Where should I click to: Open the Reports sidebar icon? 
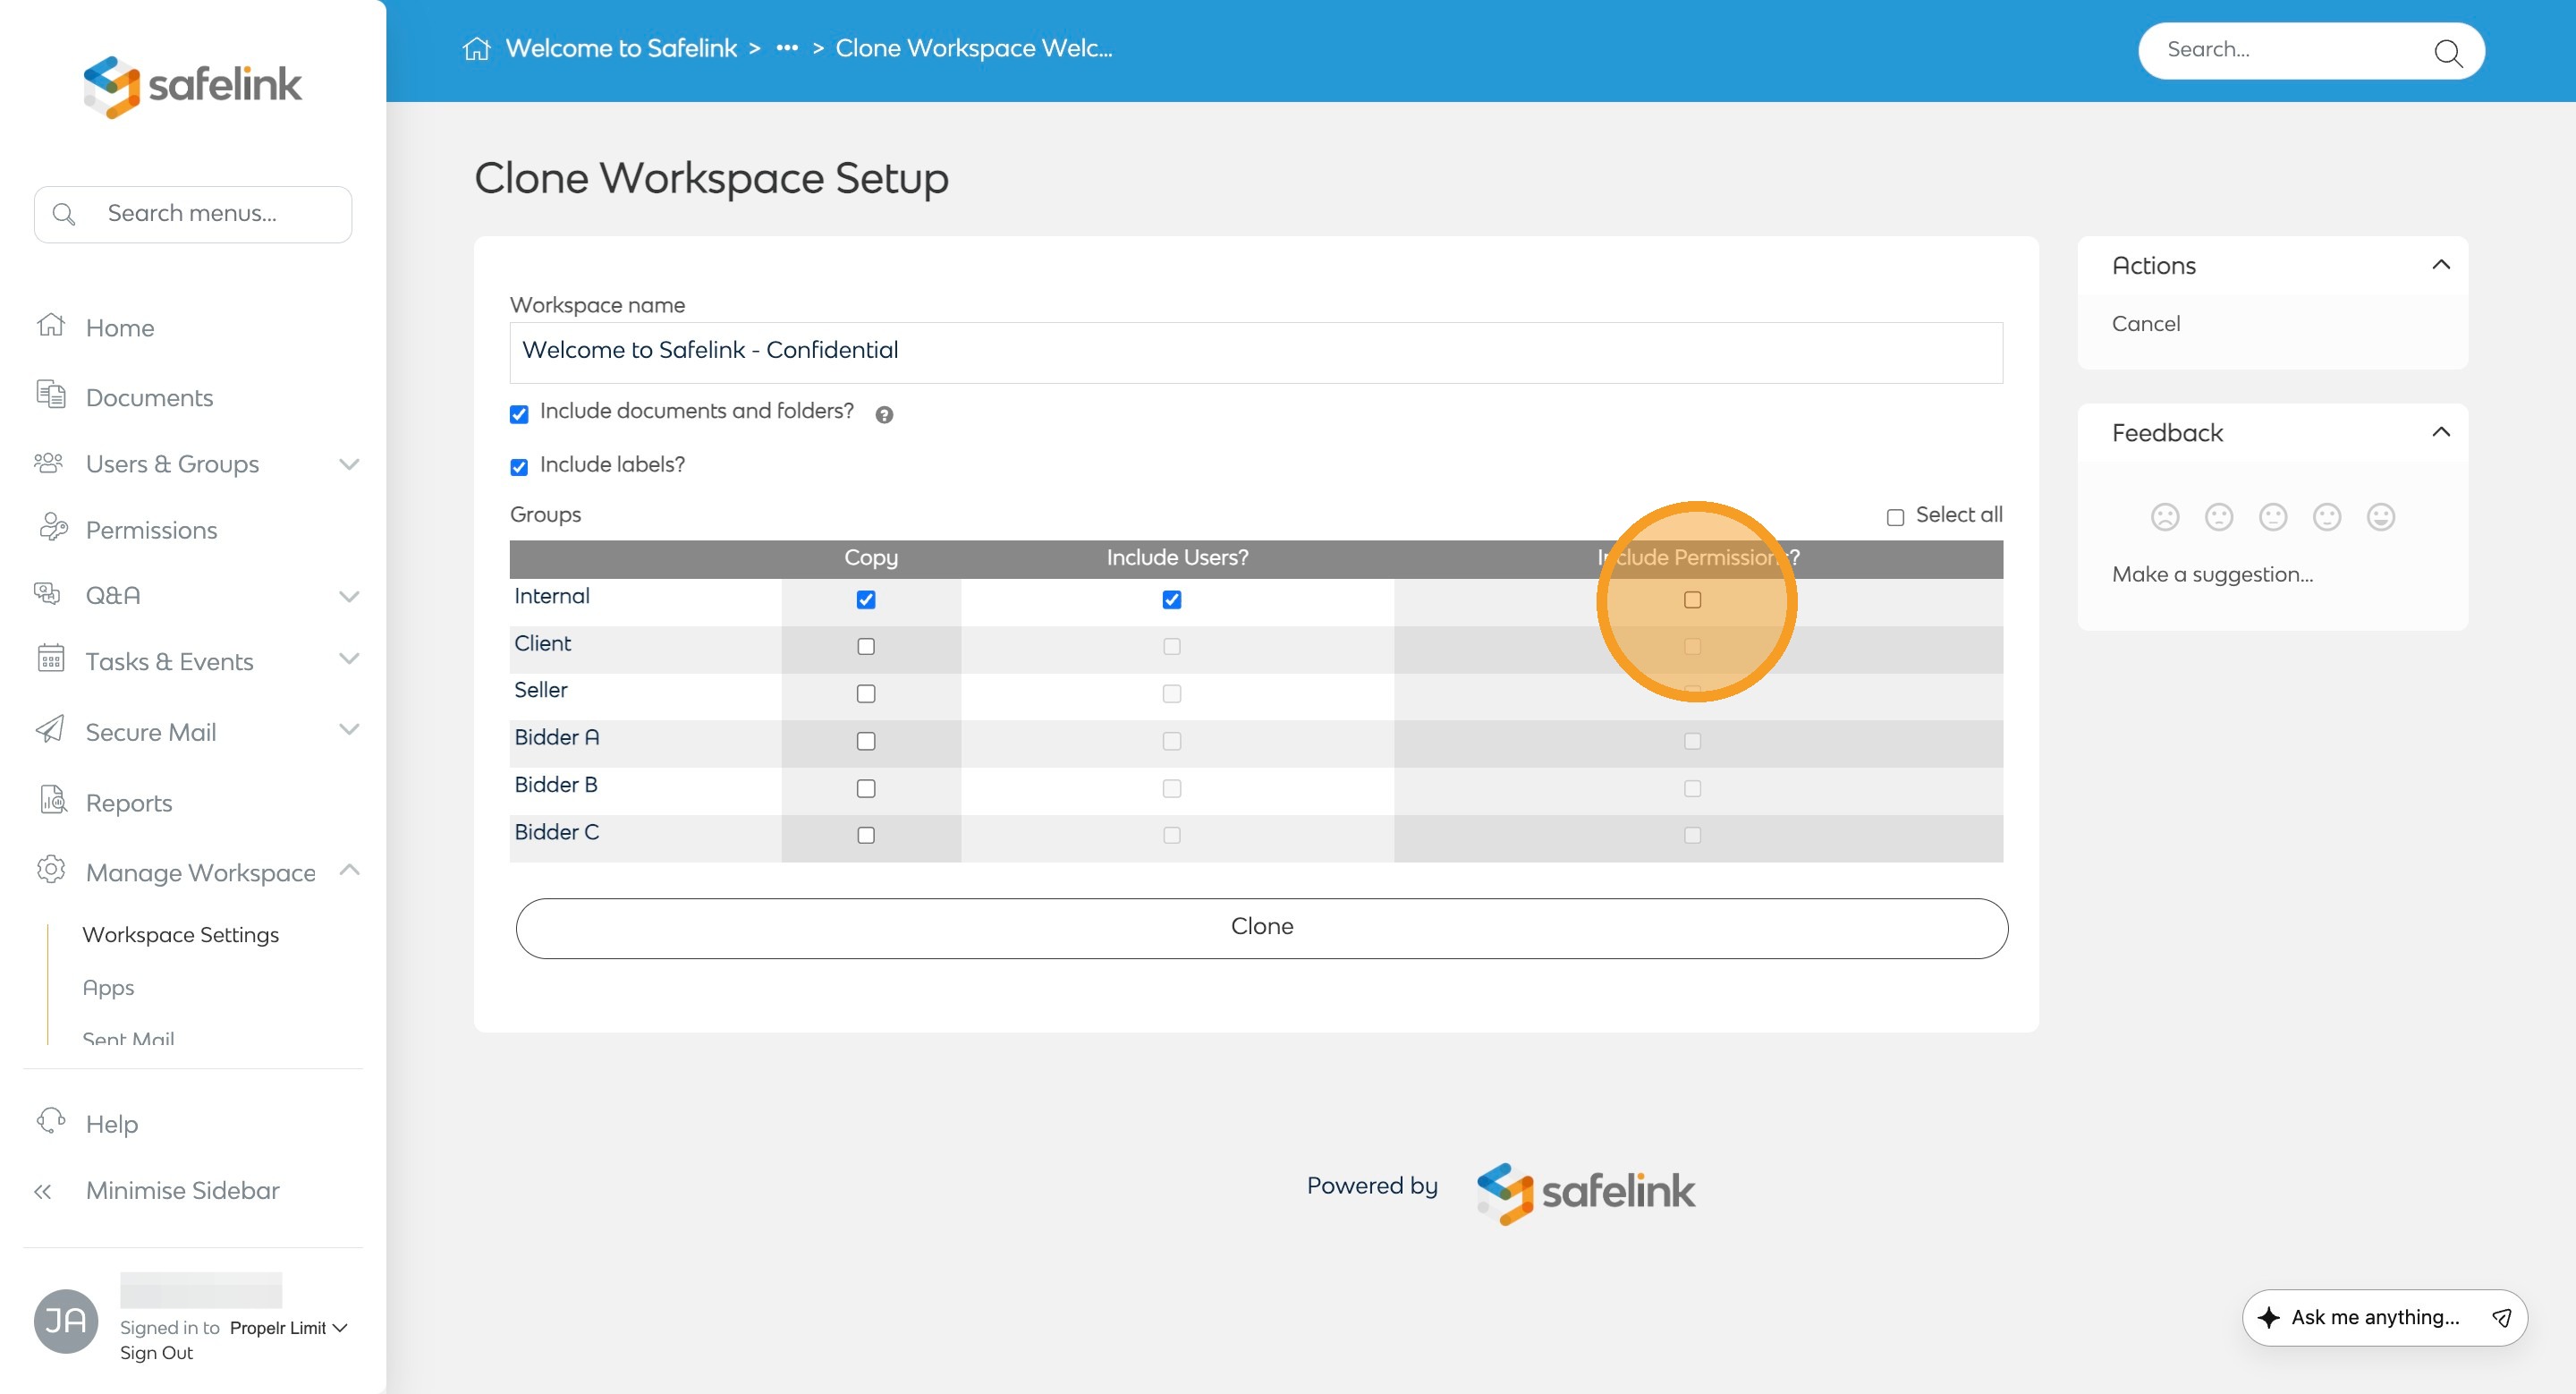tap(52, 801)
